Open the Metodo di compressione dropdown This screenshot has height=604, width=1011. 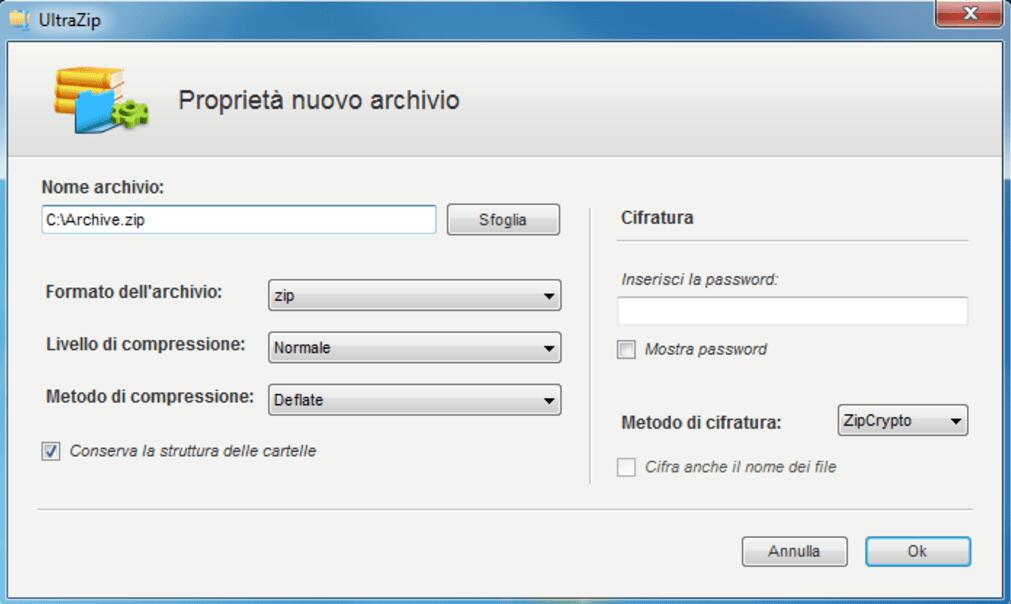[415, 400]
